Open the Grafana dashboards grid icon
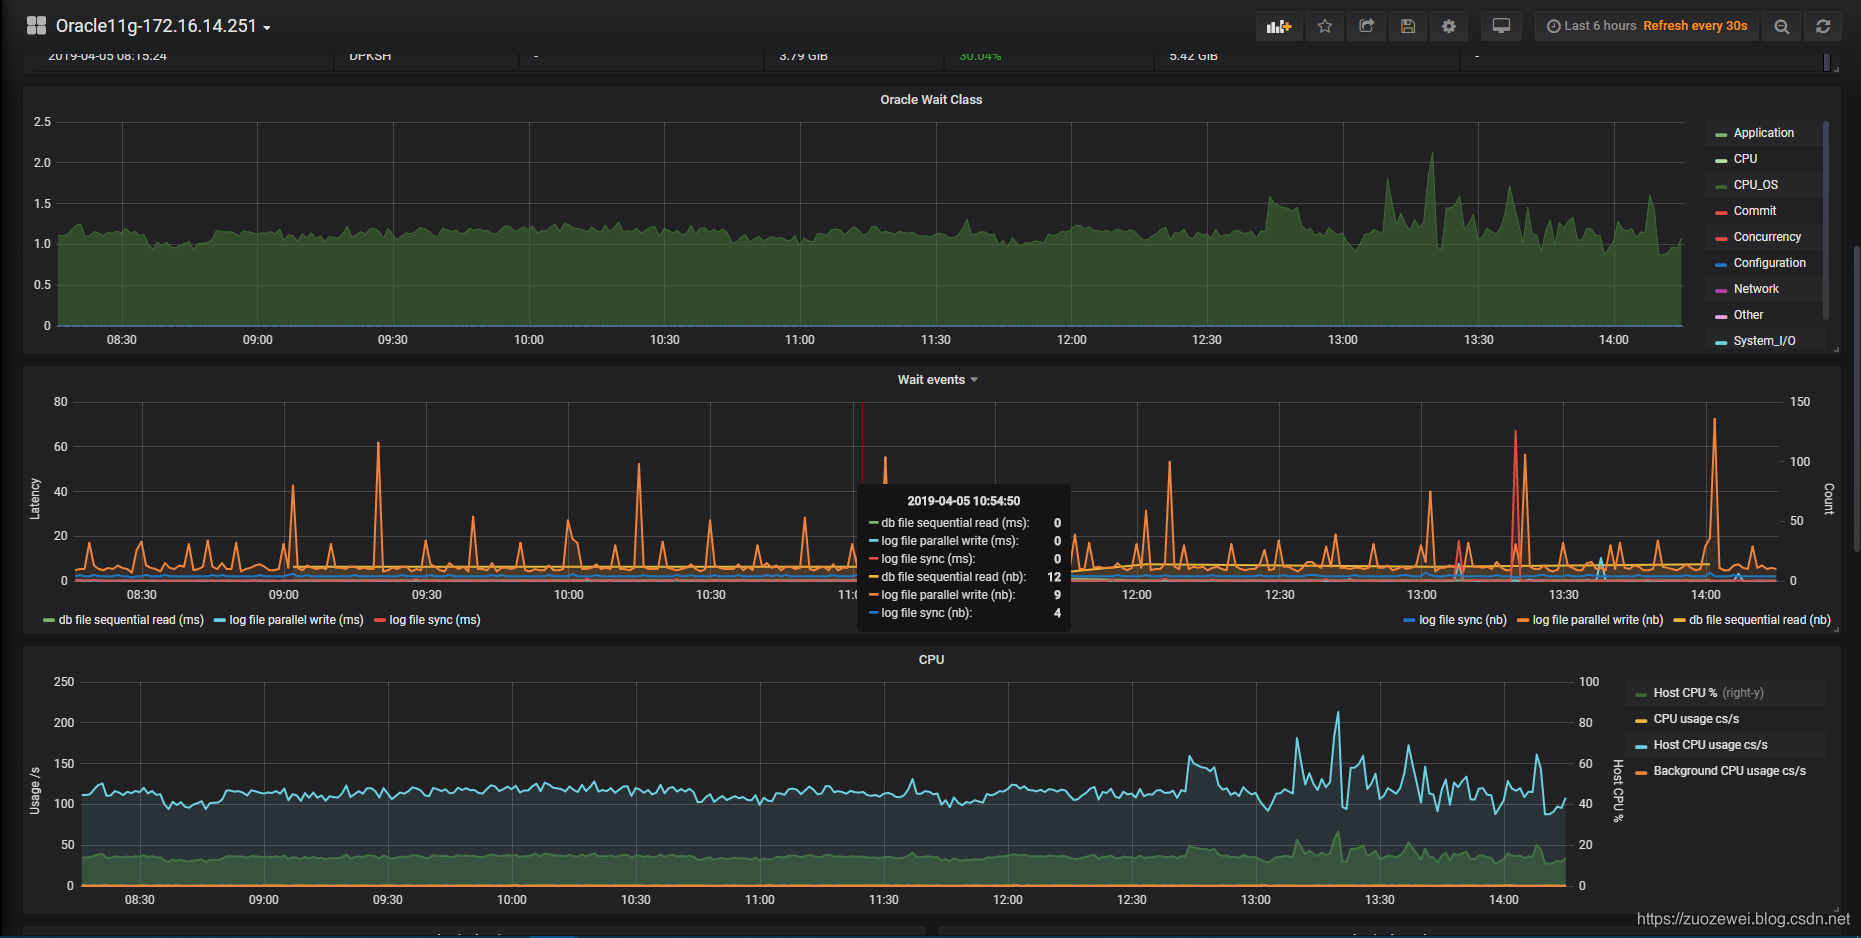 pos(36,26)
